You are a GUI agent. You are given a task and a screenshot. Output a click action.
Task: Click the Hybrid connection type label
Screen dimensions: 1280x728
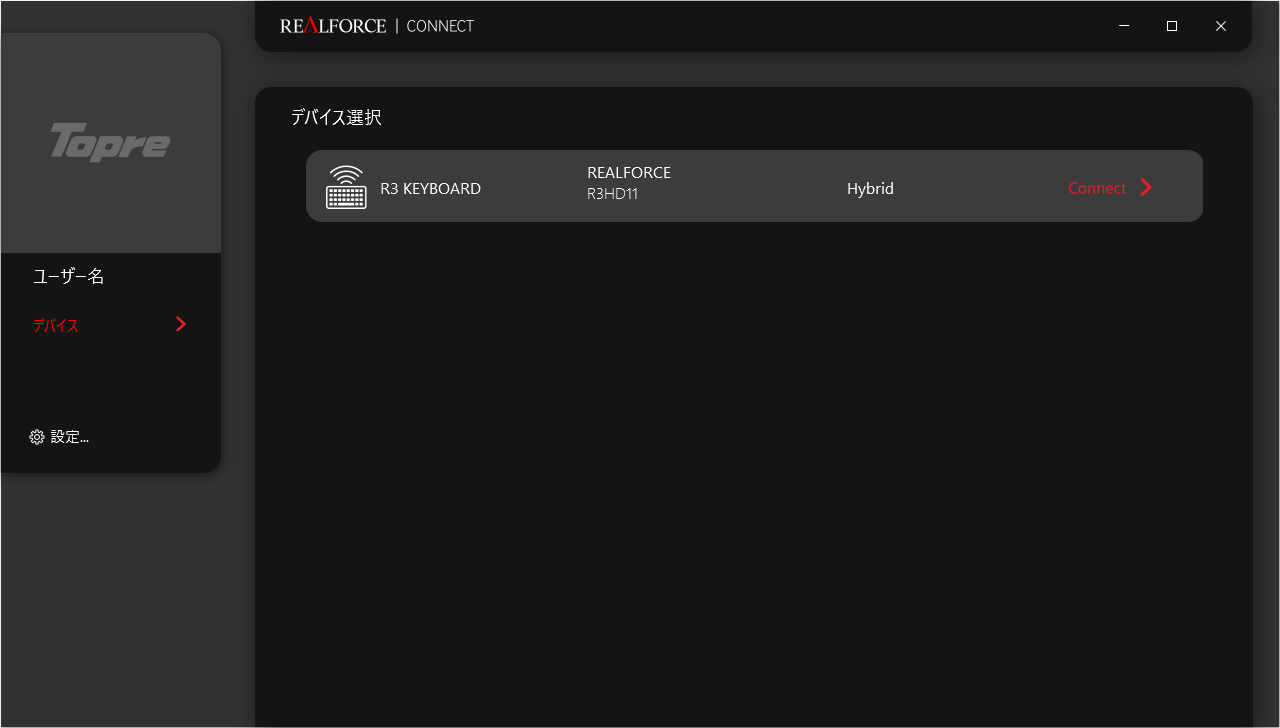870,188
